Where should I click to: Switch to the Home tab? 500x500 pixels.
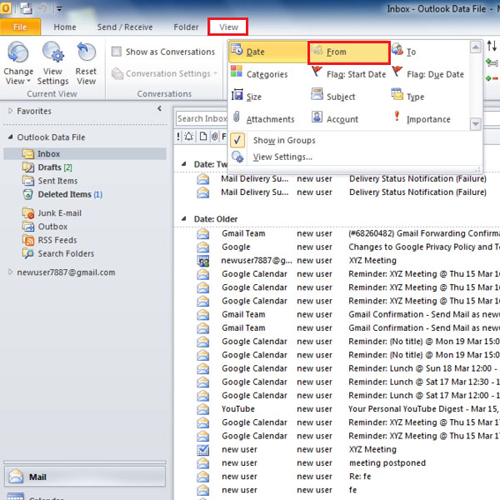click(65, 27)
